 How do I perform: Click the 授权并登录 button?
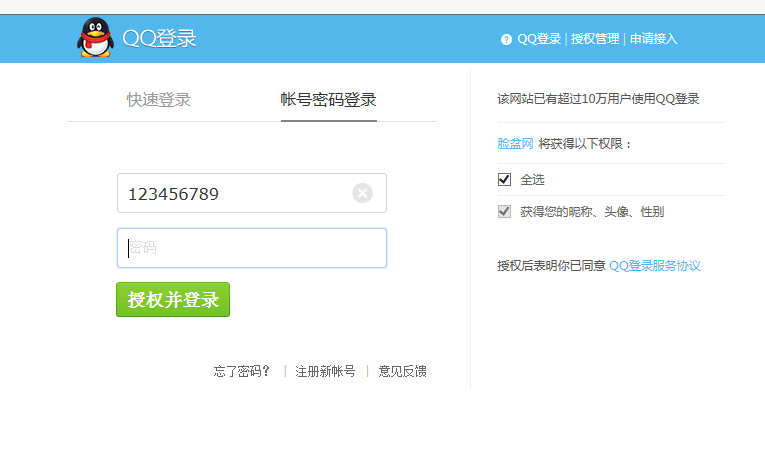pos(173,299)
